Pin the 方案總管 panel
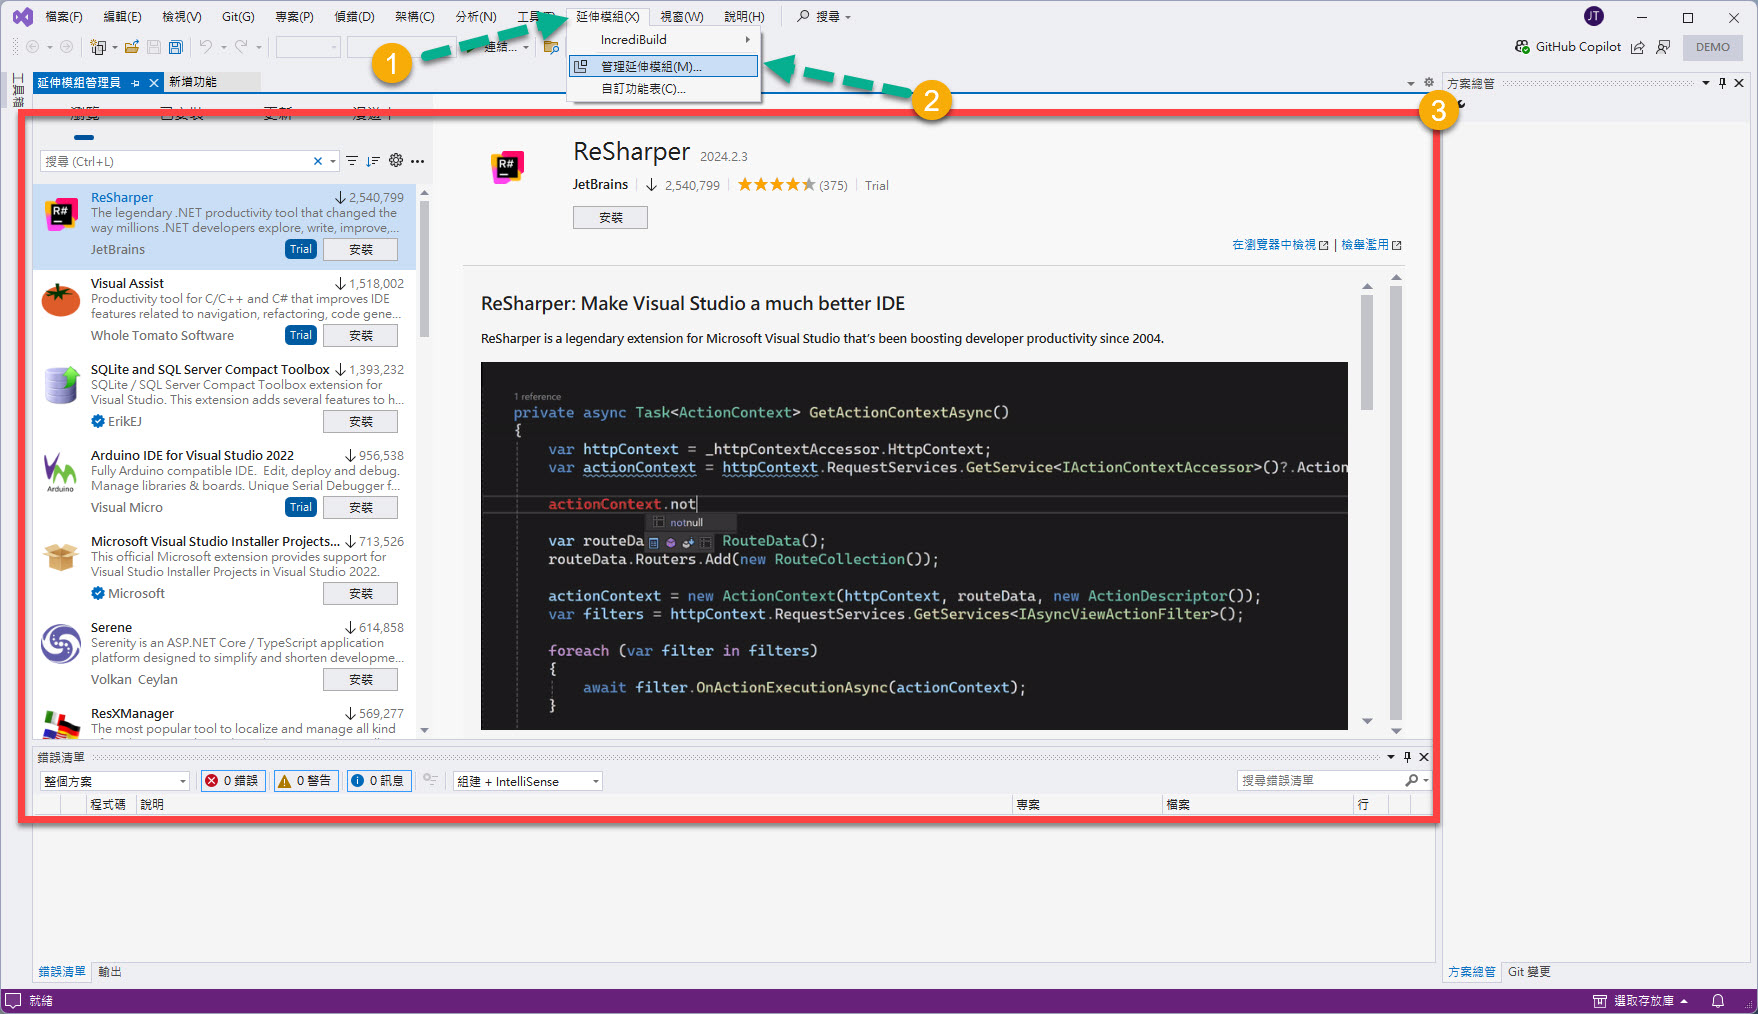 [1722, 83]
